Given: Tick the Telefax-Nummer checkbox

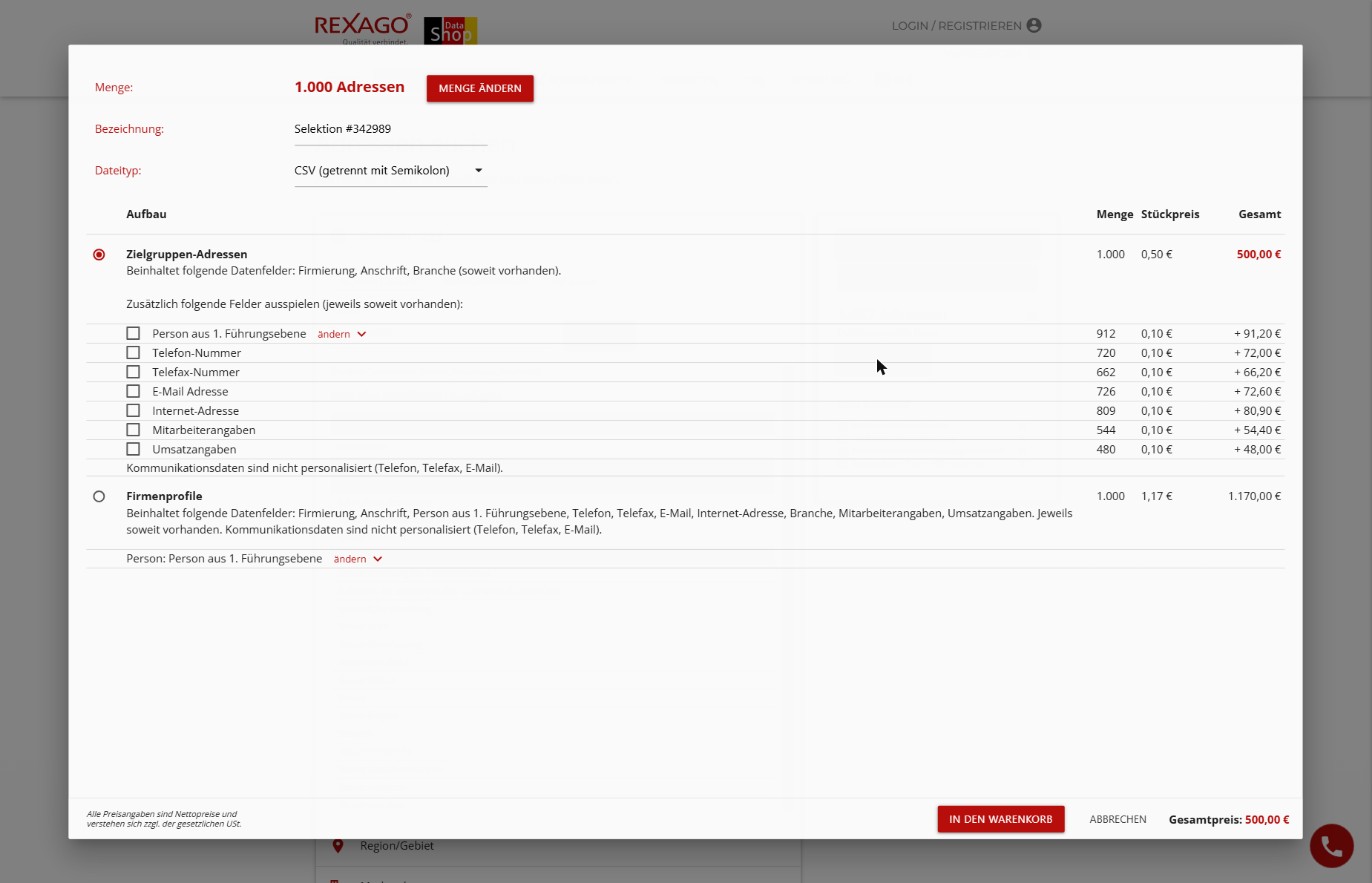Looking at the screenshot, I should point(133,372).
